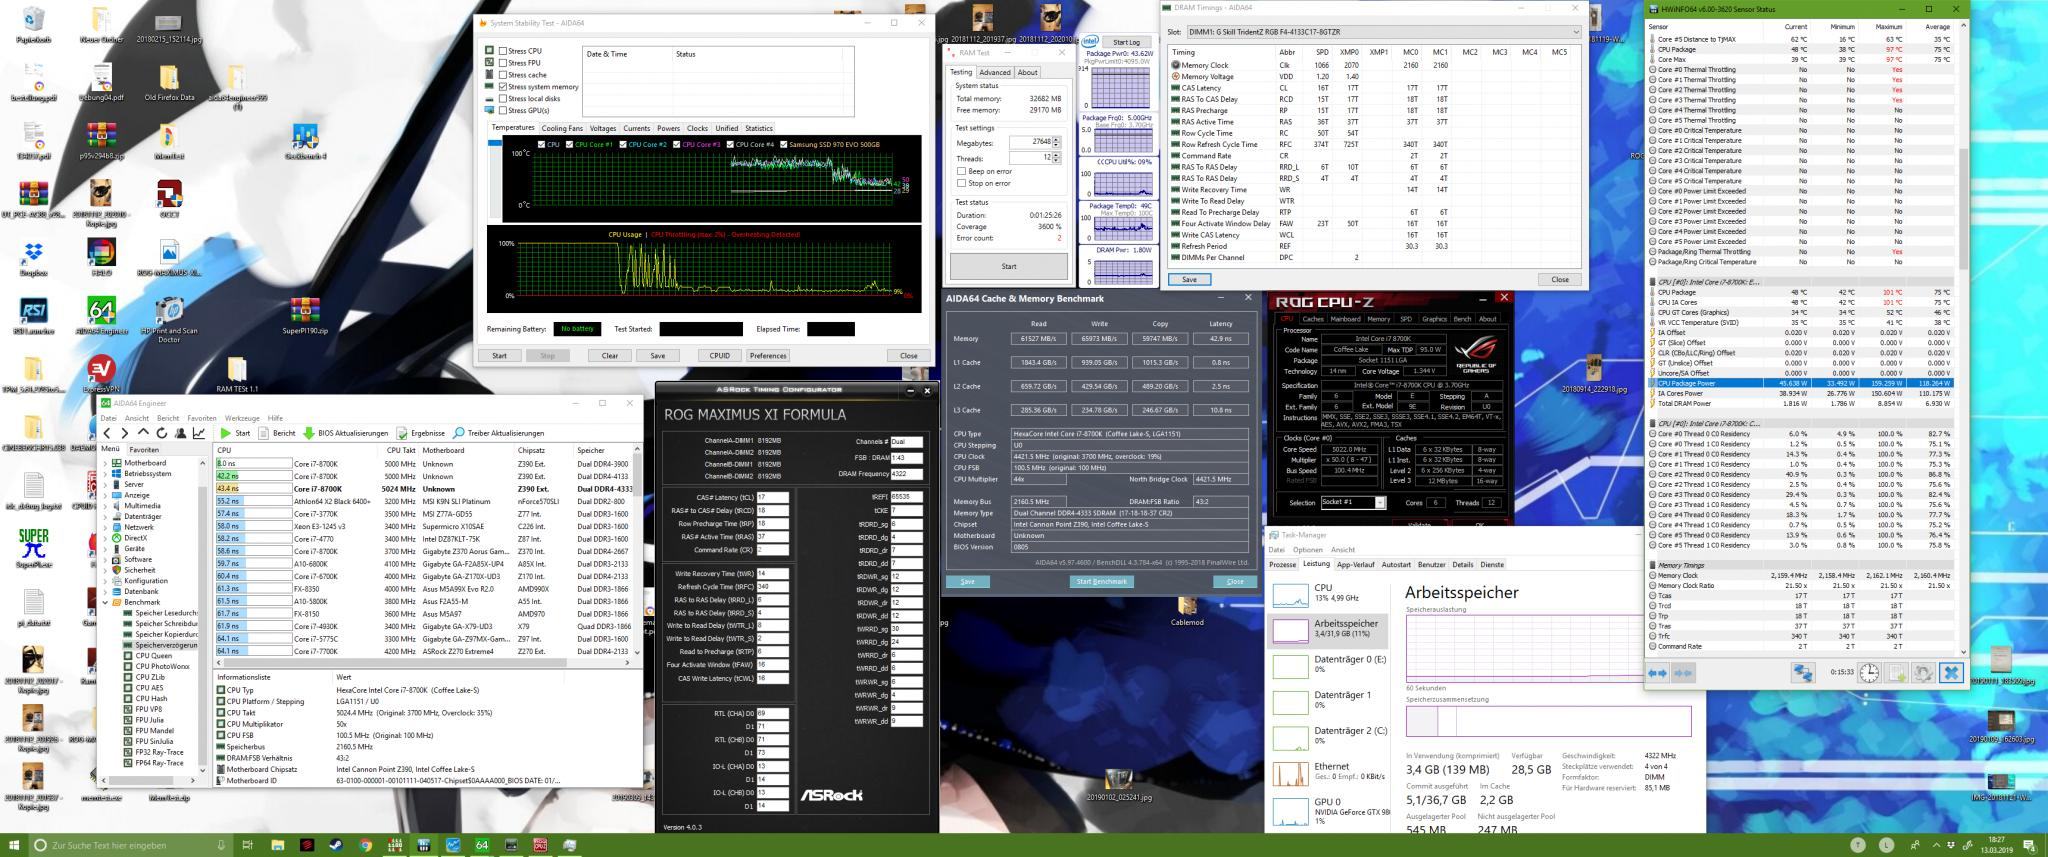The height and width of the screenshot is (857, 2048).
Task: Open Ergebnisse in AIDA64 Engineer toolbar
Action: tap(421, 433)
